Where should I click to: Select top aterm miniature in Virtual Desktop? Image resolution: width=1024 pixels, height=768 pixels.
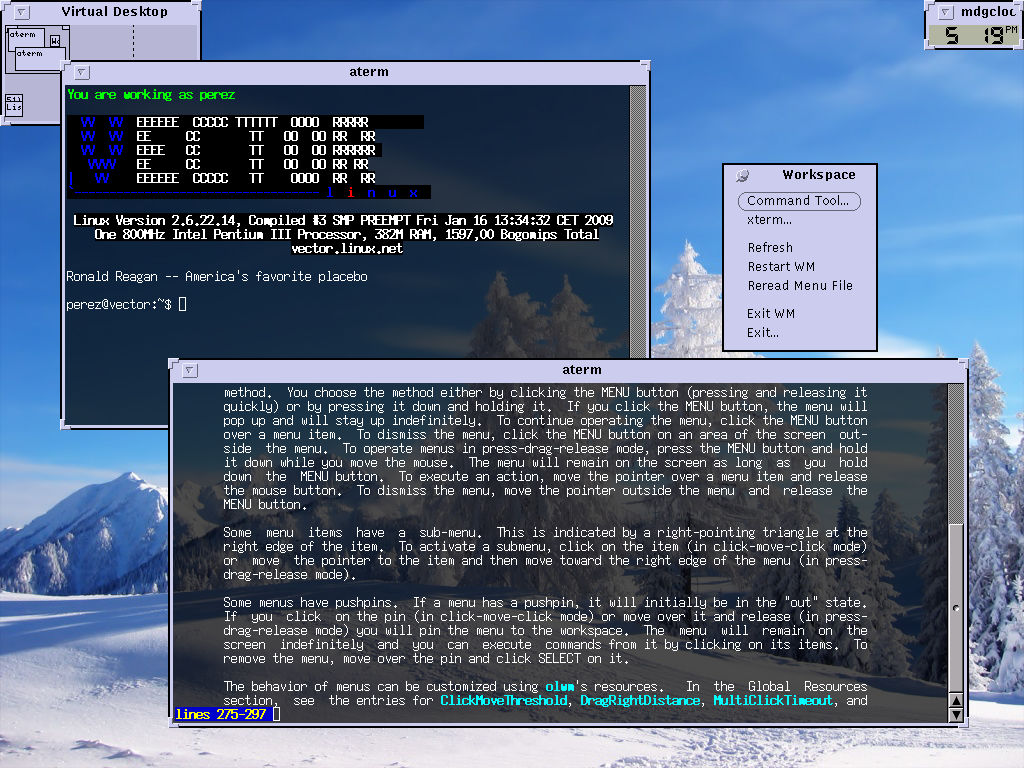(x=26, y=39)
